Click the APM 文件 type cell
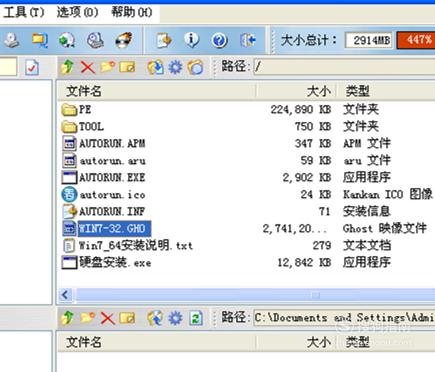This screenshot has height=372, width=435. coord(367,144)
